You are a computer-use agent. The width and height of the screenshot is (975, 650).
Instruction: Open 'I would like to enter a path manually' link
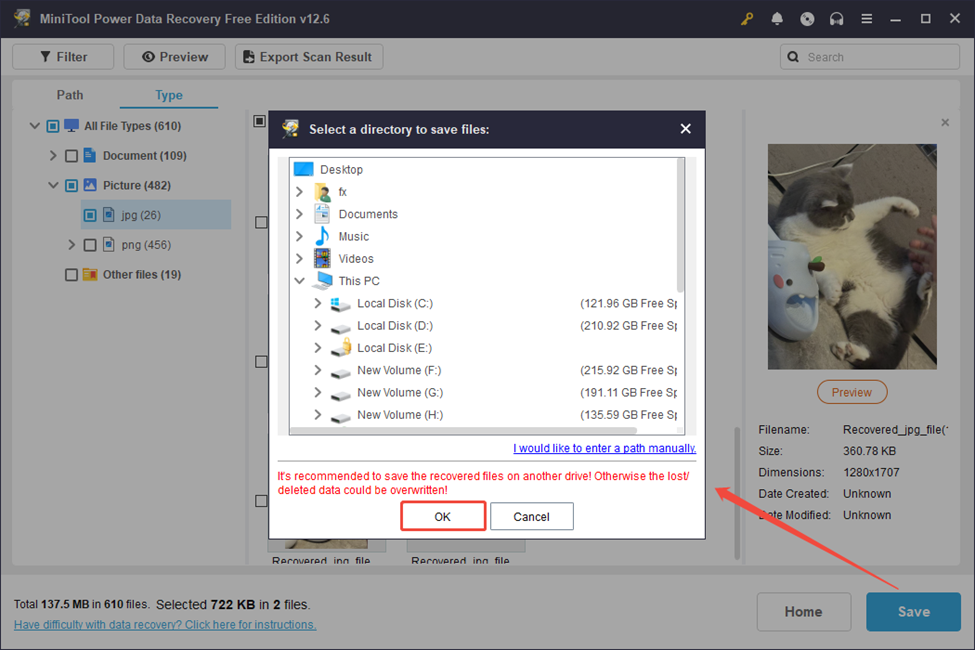(604, 448)
